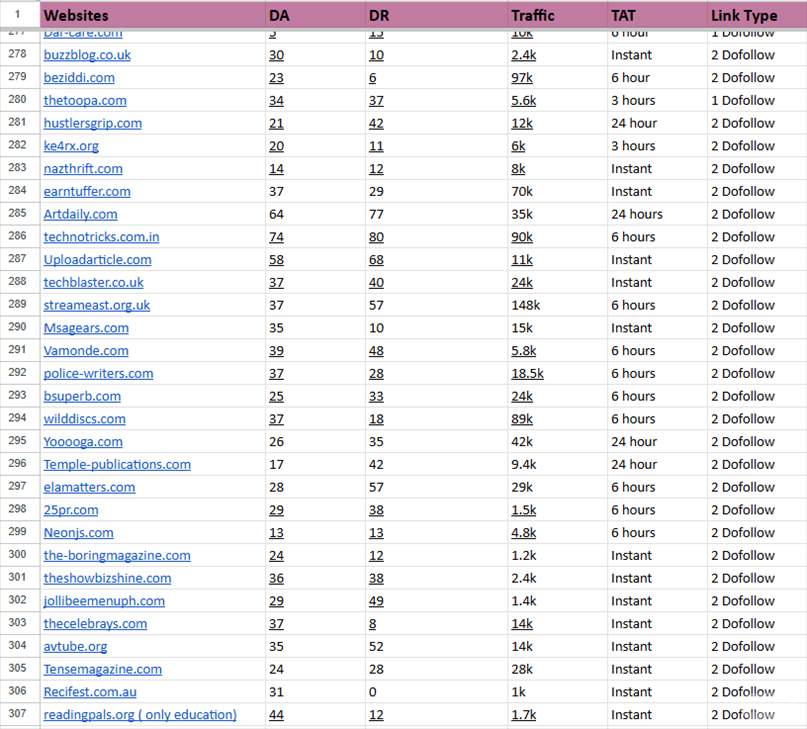The height and width of the screenshot is (729, 807).
Task: Click the 24 hour TAT cell for hustlersgrip.com
Action: pos(657,123)
